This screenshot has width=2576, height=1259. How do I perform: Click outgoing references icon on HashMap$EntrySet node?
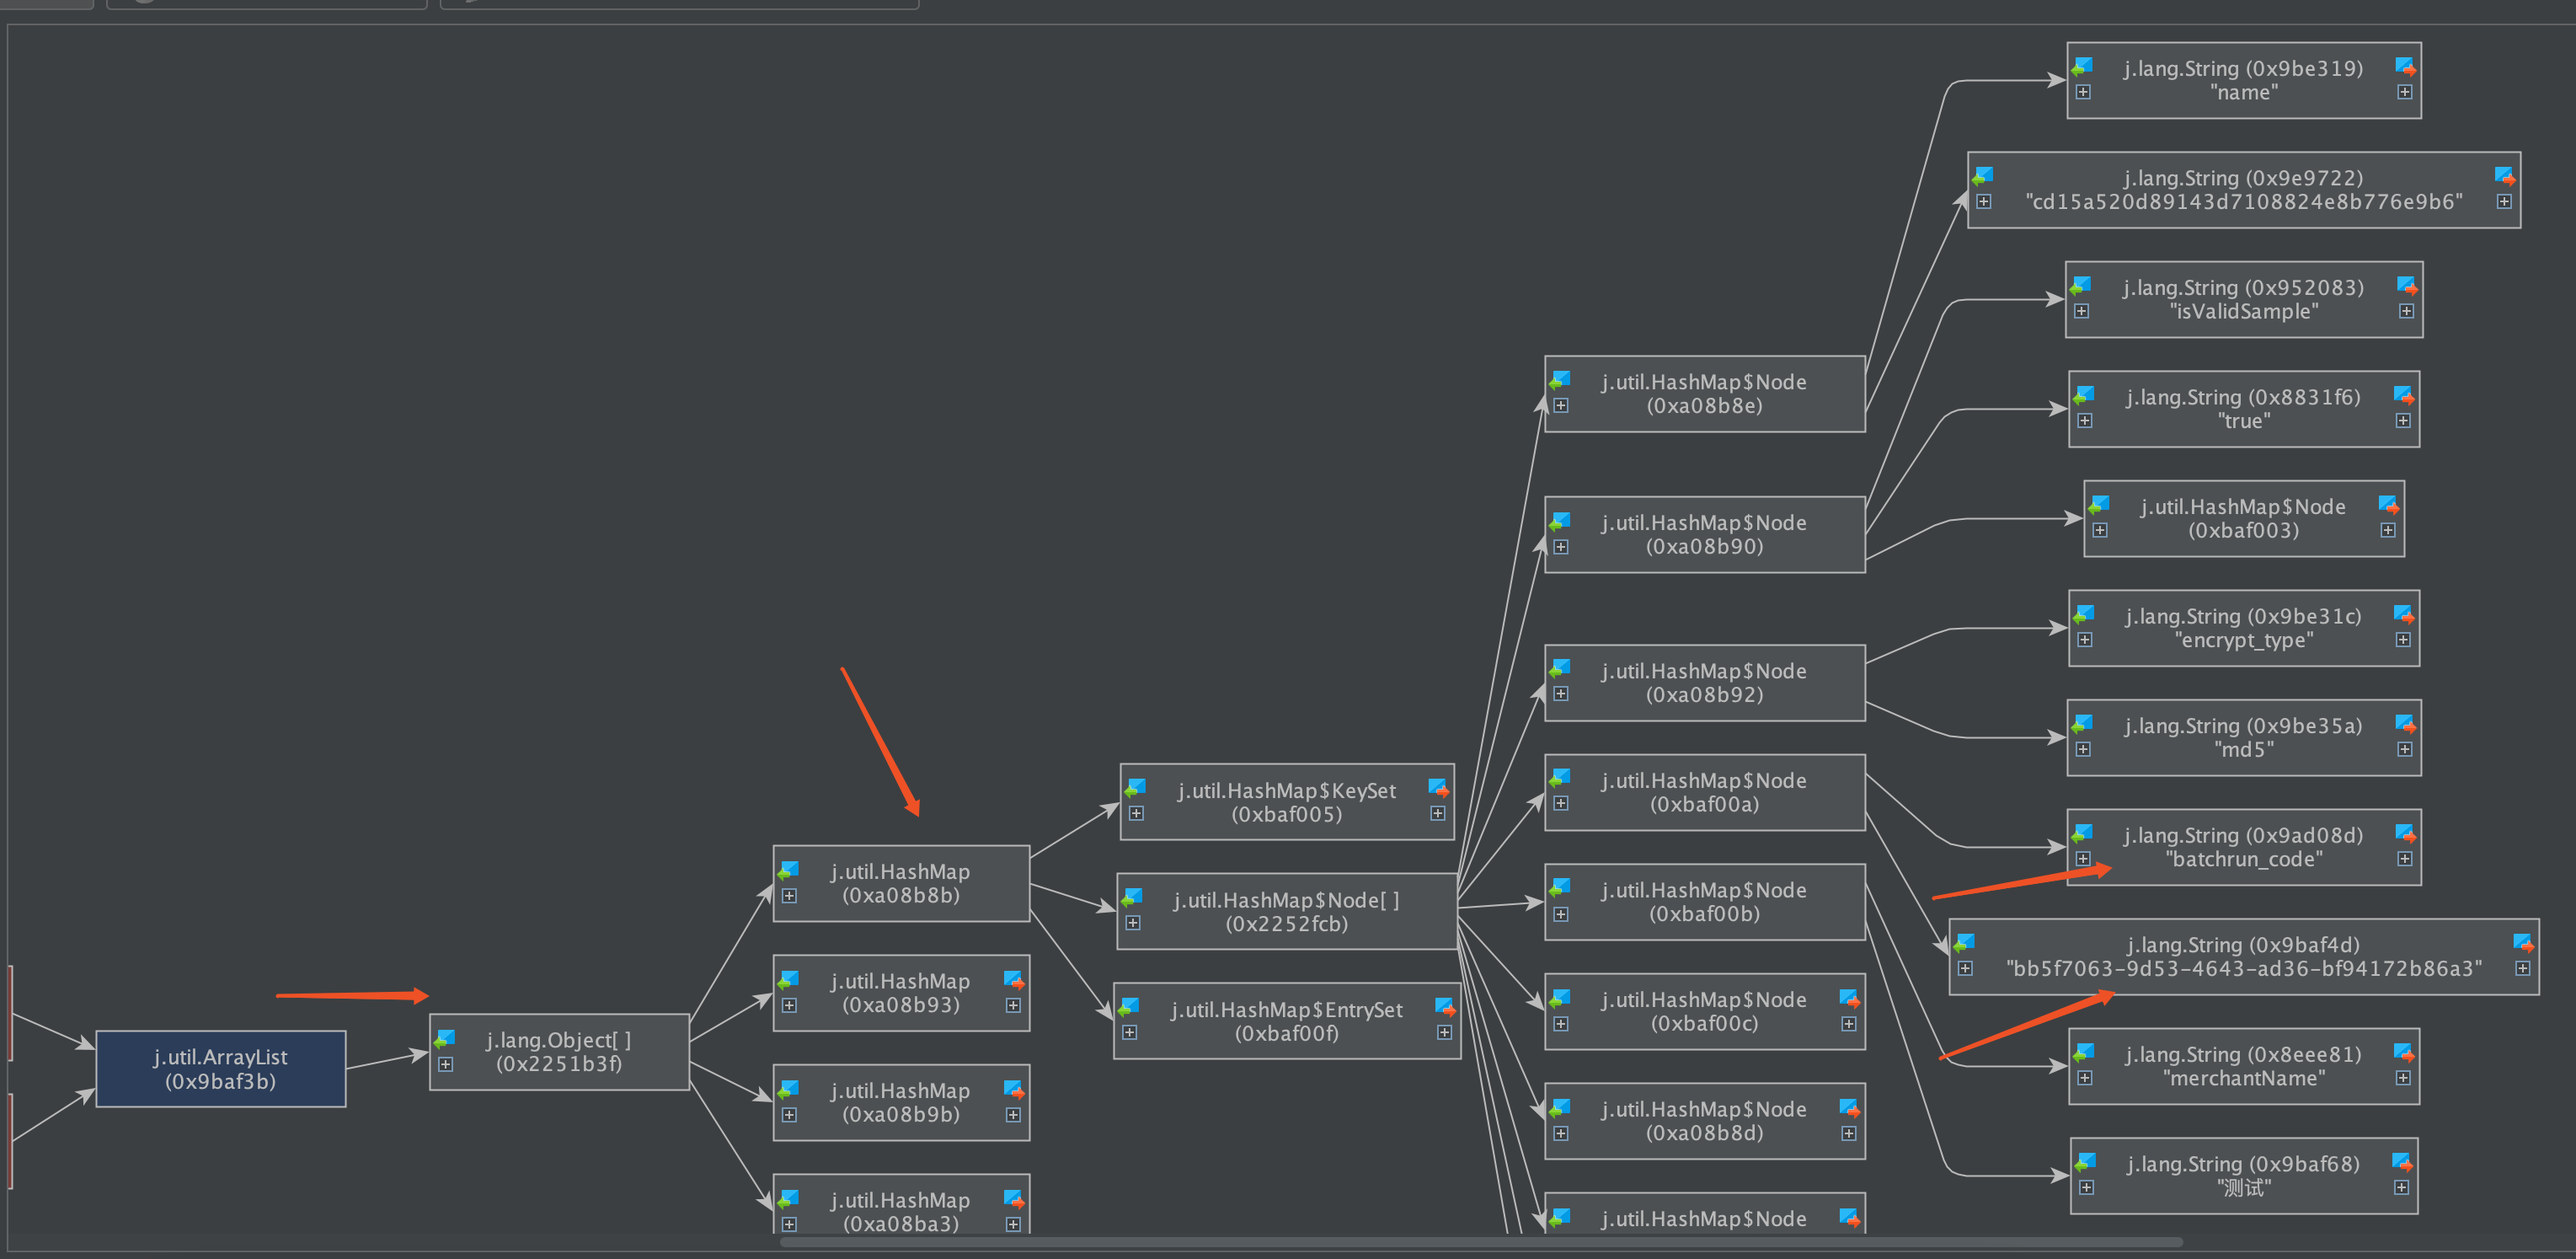pos(1445,1008)
